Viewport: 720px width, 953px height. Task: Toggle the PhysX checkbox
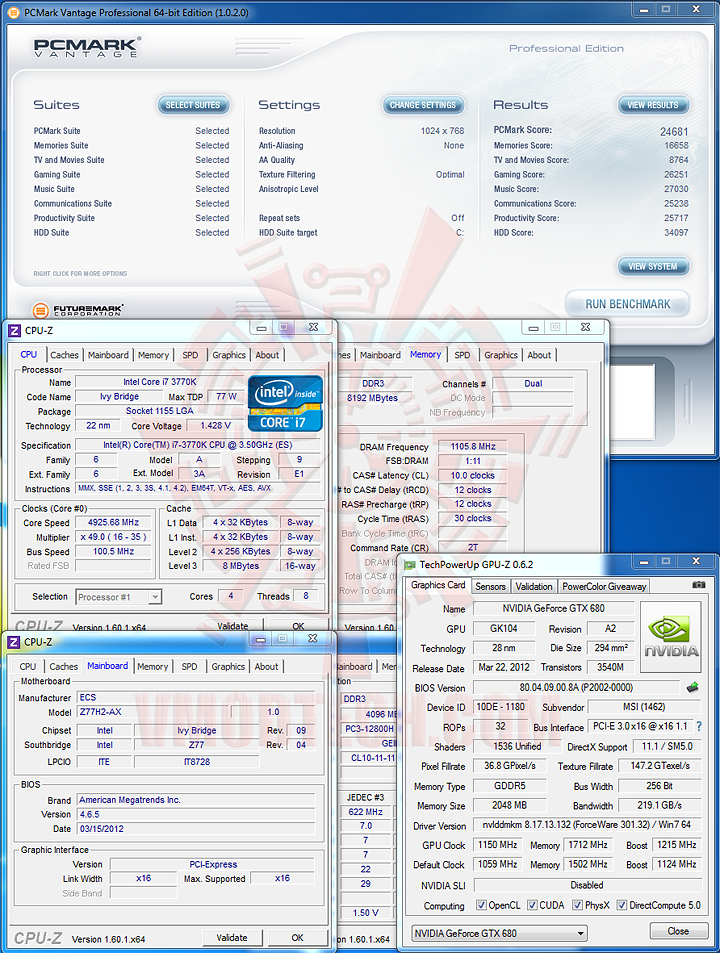tap(578, 905)
